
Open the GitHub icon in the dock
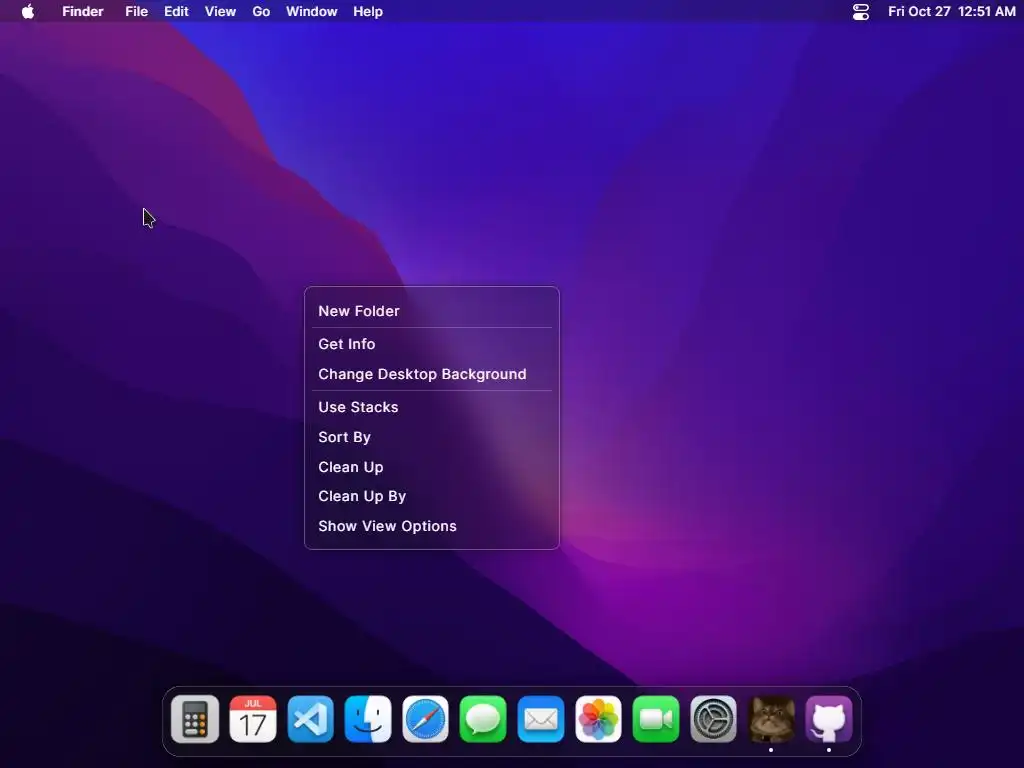[x=829, y=719]
